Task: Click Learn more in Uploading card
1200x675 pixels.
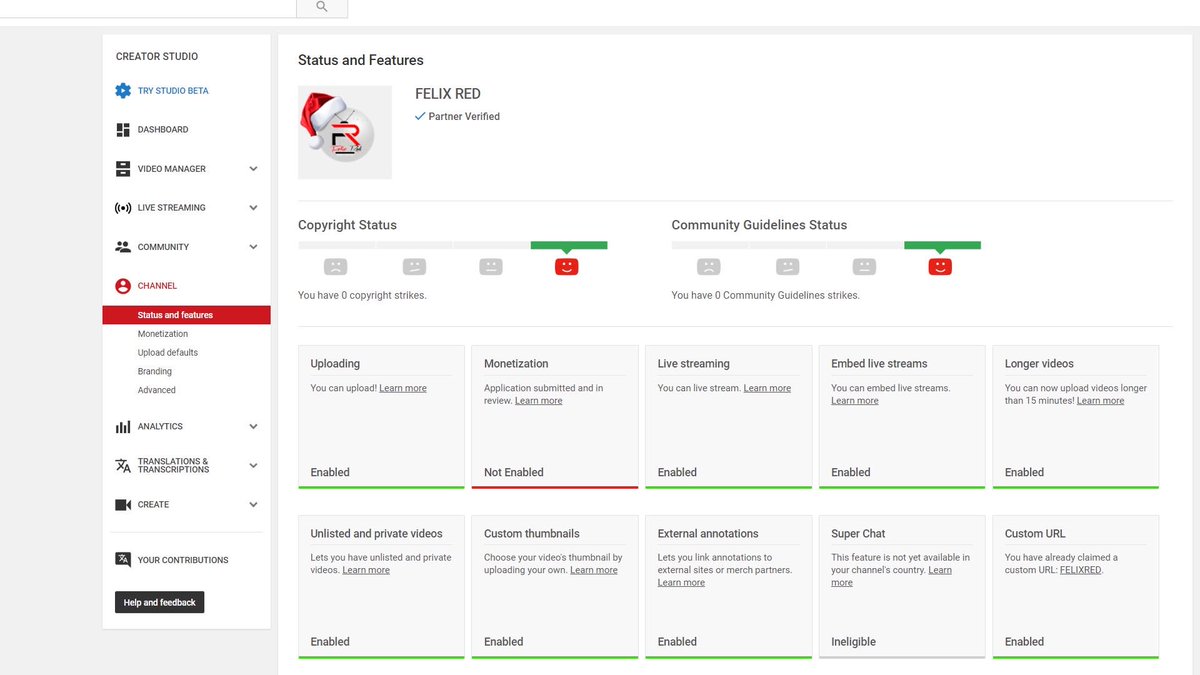Action: click(403, 388)
